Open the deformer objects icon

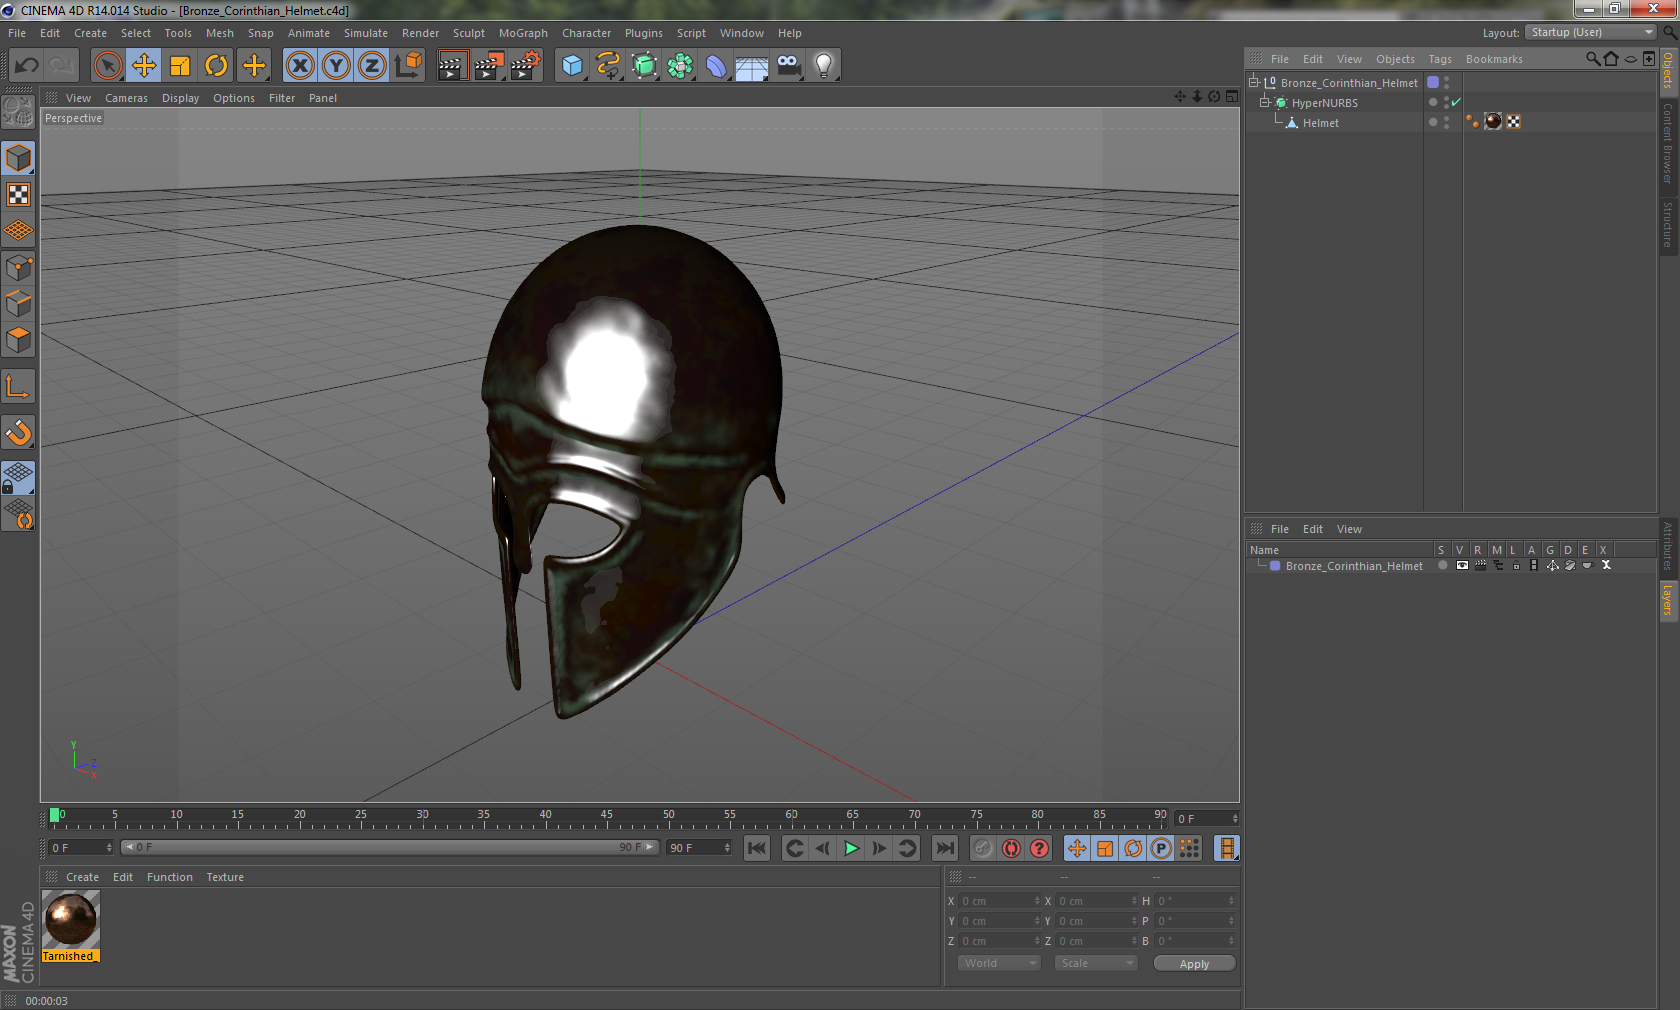tap(716, 66)
